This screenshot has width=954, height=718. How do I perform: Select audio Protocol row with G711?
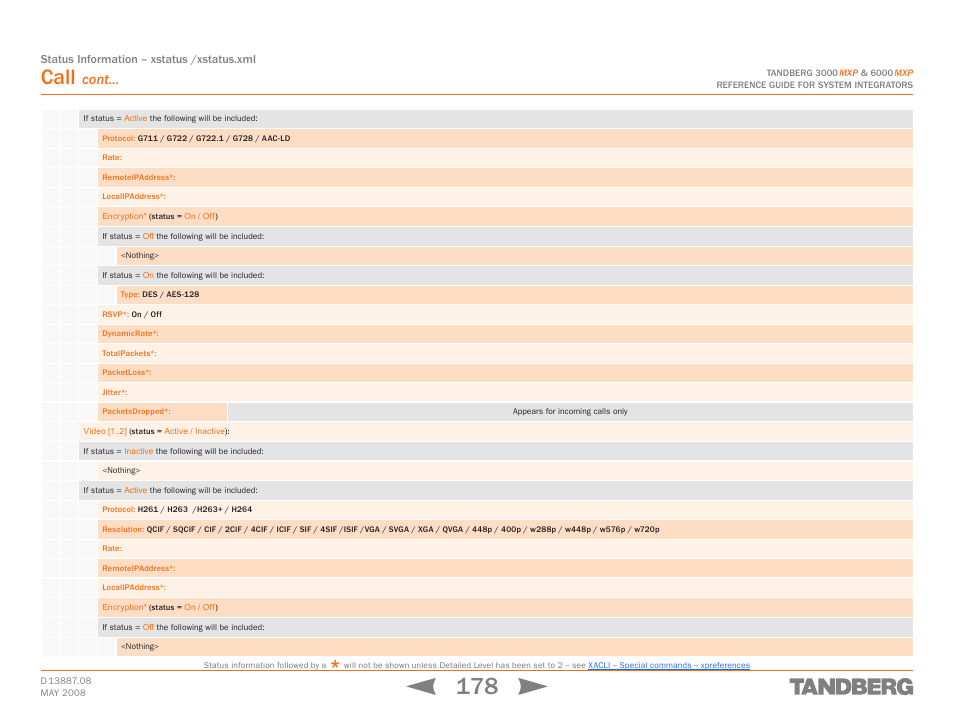point(505,138)
